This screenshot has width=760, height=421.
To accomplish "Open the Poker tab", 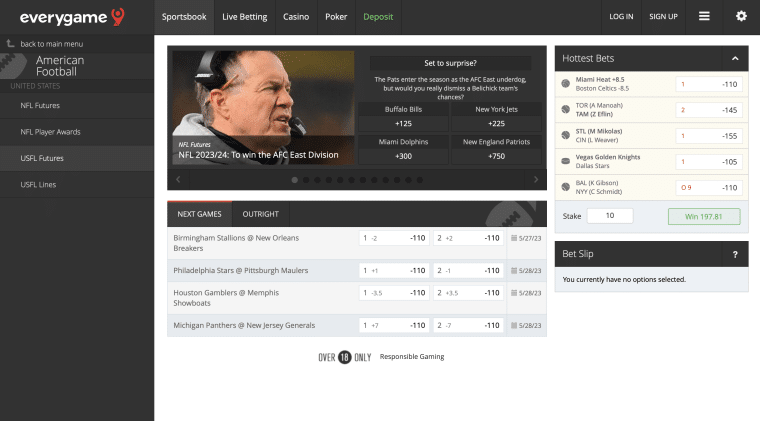I will point(336,17).
